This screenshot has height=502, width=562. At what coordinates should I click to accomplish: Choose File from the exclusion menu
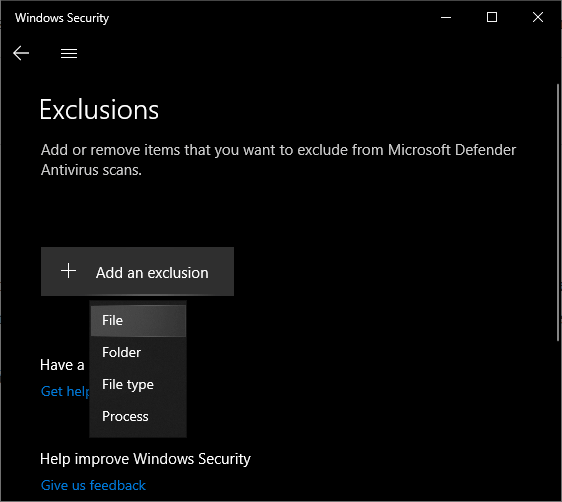(x=138, y=321)
